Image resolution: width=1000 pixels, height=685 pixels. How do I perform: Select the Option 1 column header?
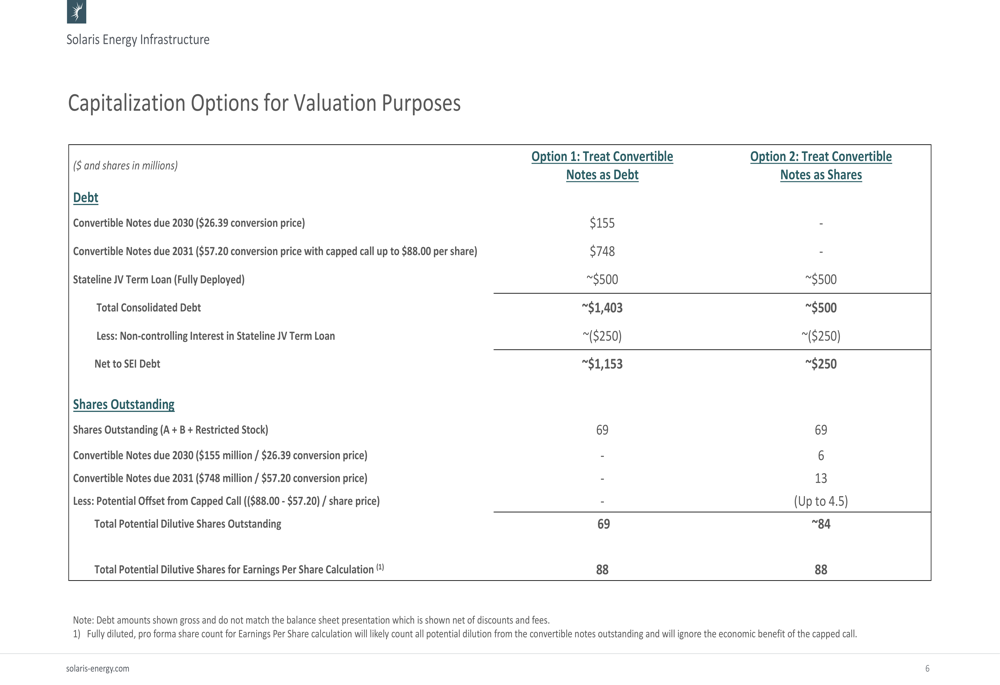[602, 166]
